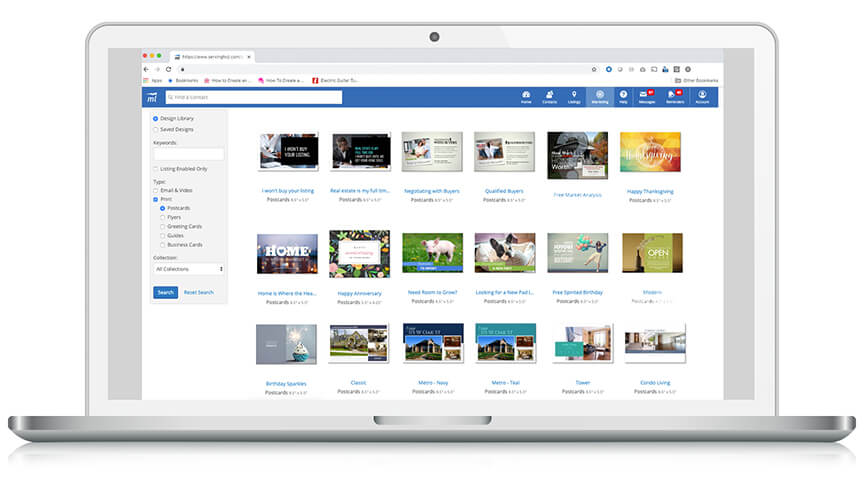Uncheck the Print type checkbox
864x483 pixels.
point(155,199)
